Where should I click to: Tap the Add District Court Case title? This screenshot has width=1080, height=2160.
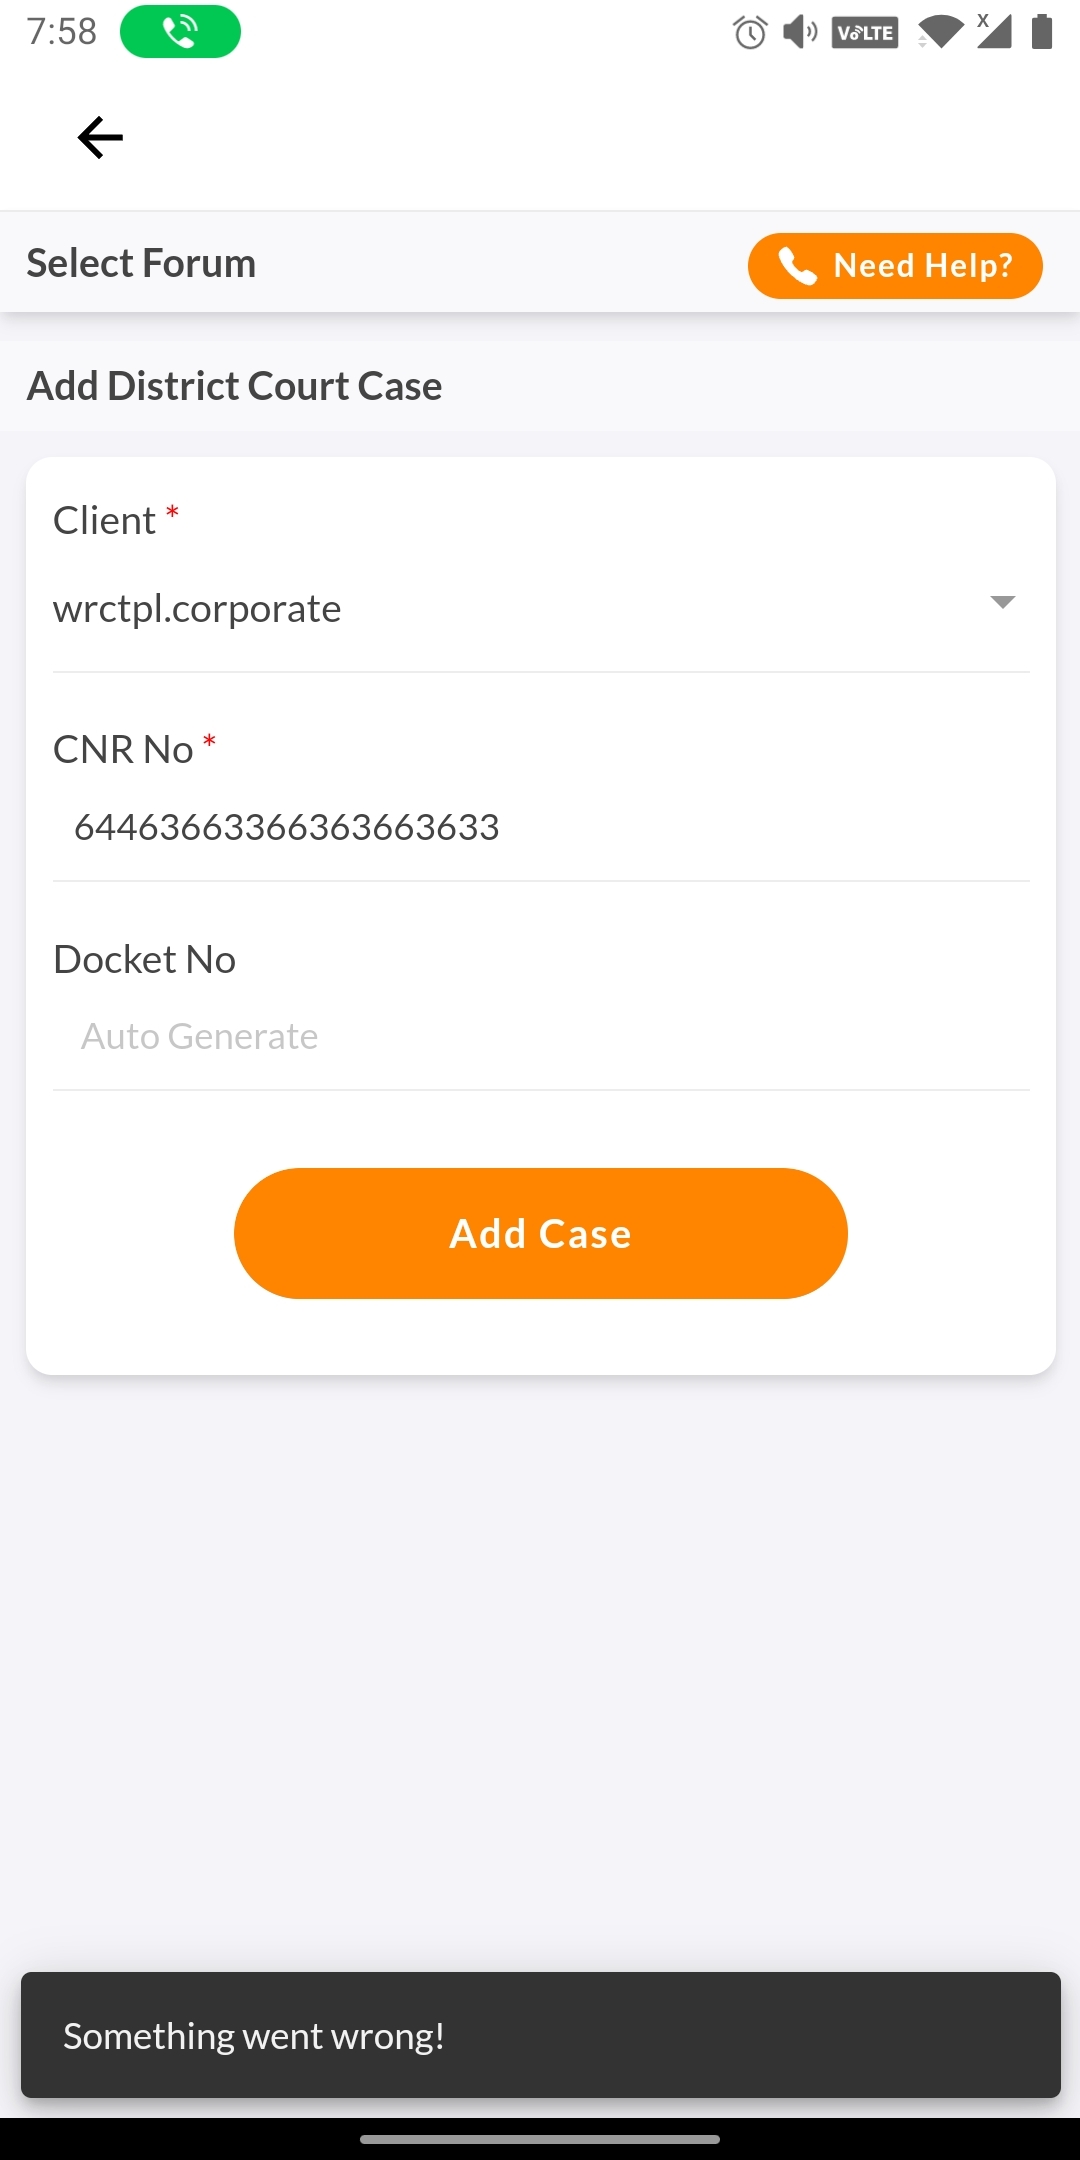coord(235,386)
